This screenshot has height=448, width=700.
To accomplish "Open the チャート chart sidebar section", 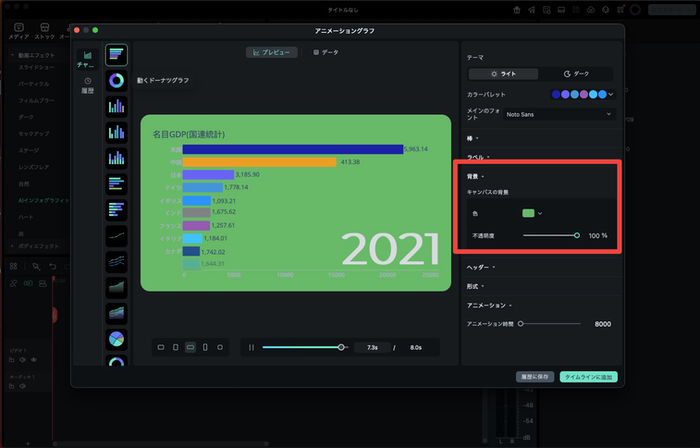I will coord(87,59).
